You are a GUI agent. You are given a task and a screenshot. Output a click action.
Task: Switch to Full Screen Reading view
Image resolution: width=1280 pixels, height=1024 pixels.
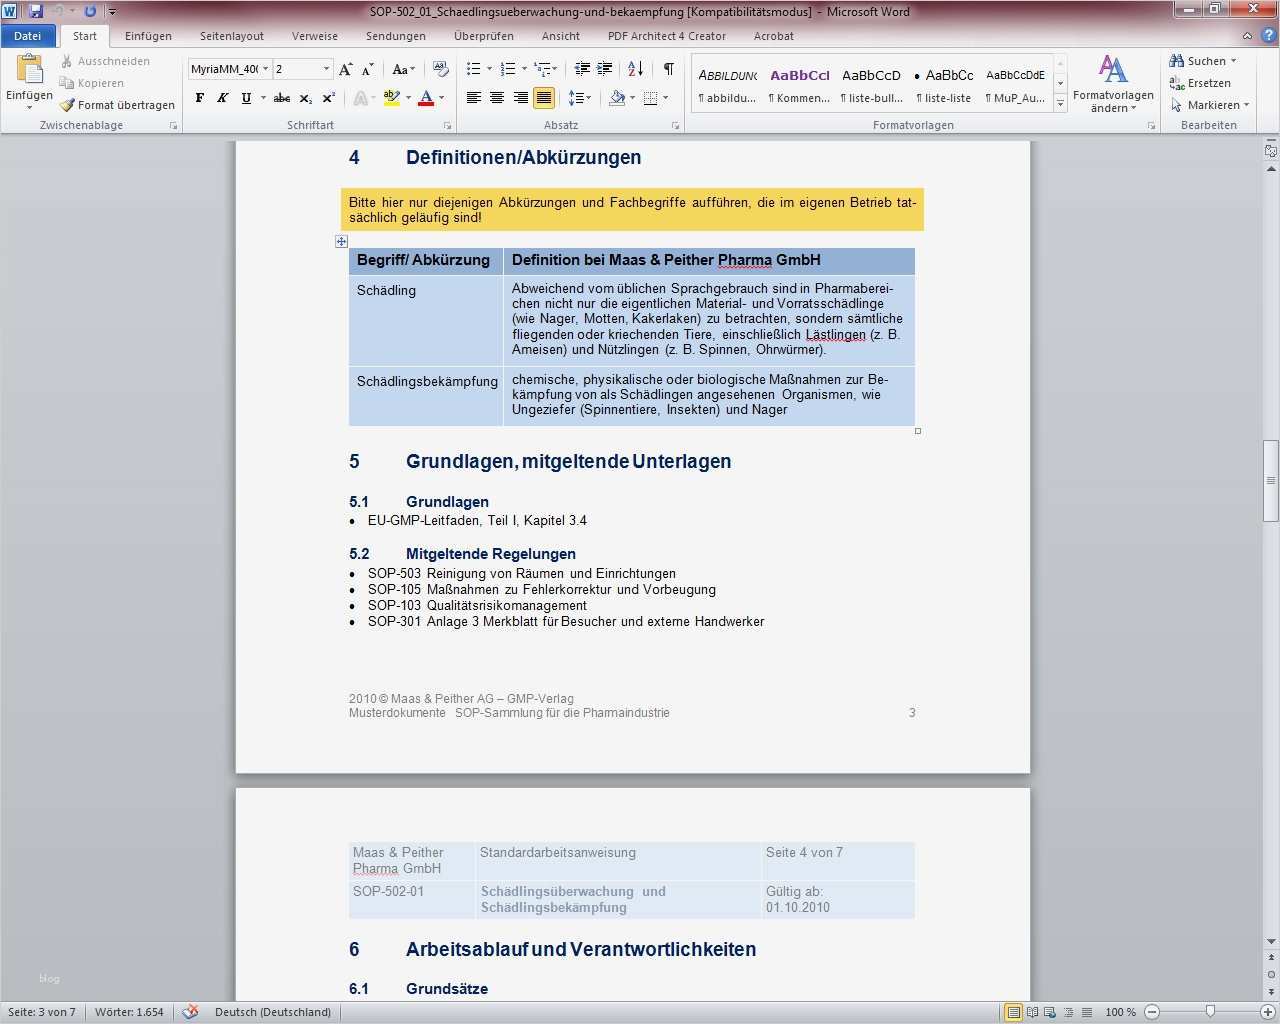point(1032,1012)
